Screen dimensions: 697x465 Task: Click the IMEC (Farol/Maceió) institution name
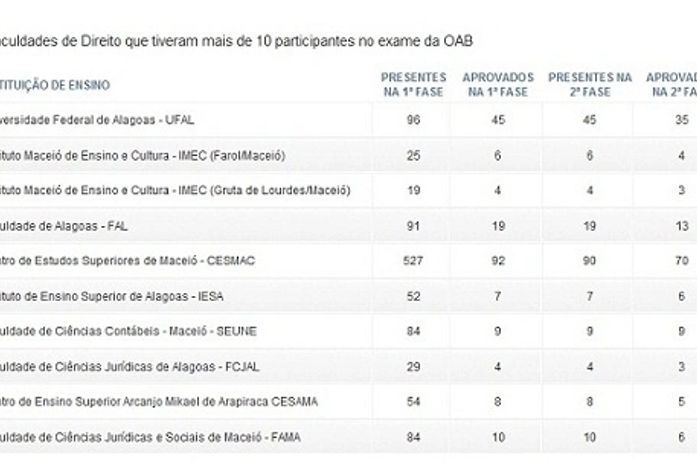142,156
